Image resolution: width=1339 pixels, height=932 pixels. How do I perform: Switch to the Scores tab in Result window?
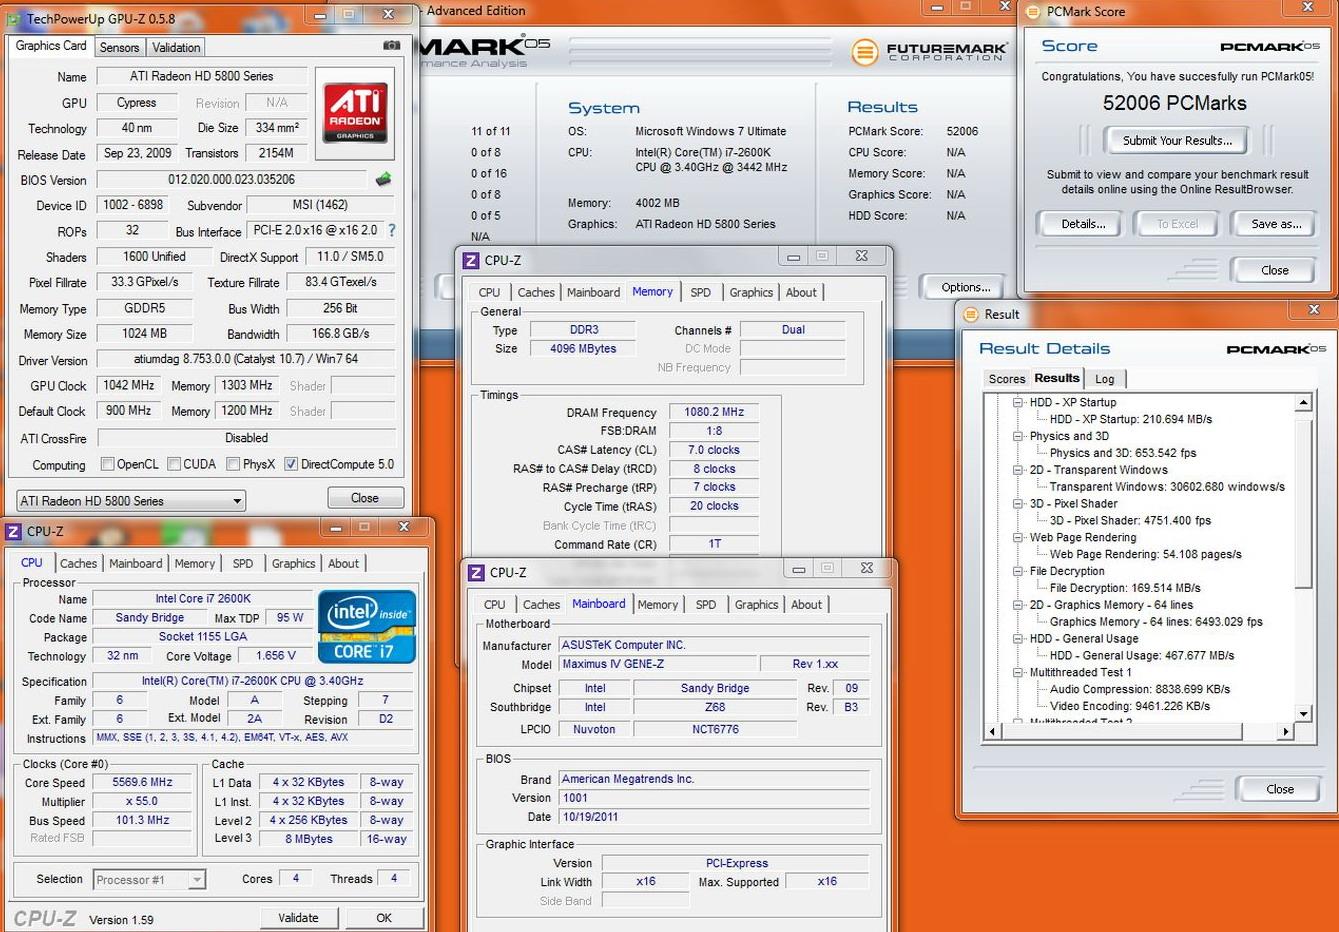1007,379
